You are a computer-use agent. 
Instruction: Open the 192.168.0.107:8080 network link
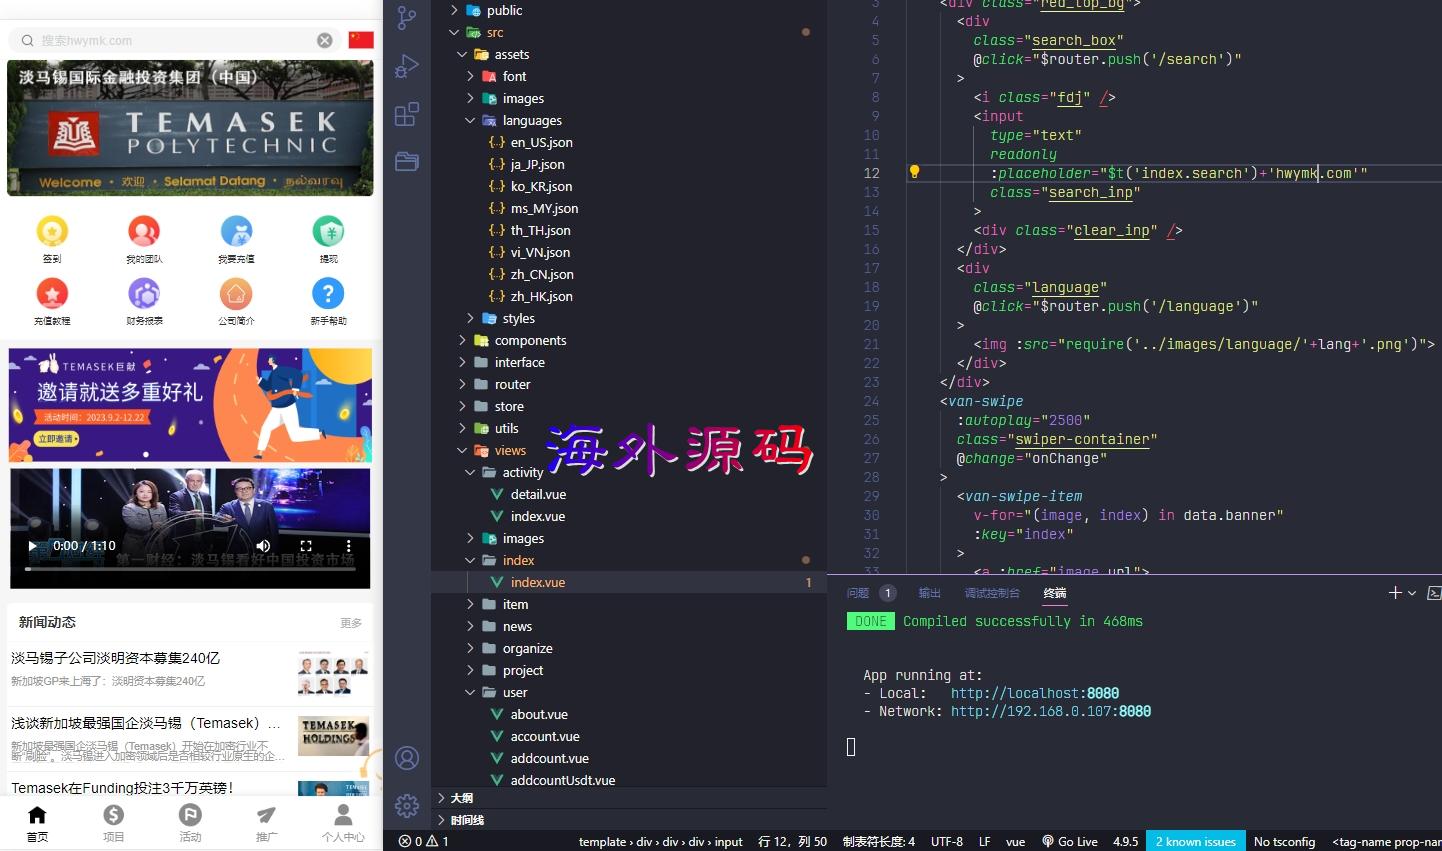click(1051, 711)
